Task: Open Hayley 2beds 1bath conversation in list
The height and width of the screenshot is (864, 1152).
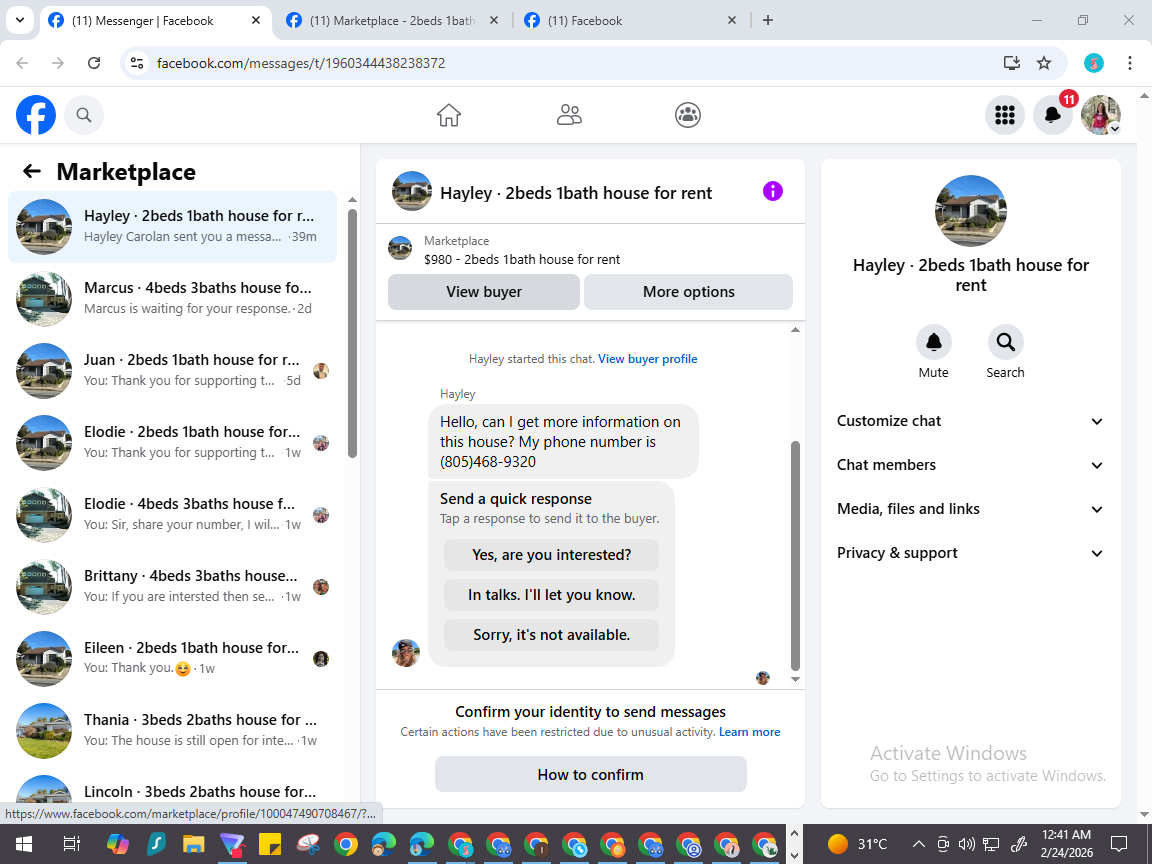Action: click(173, 226)
